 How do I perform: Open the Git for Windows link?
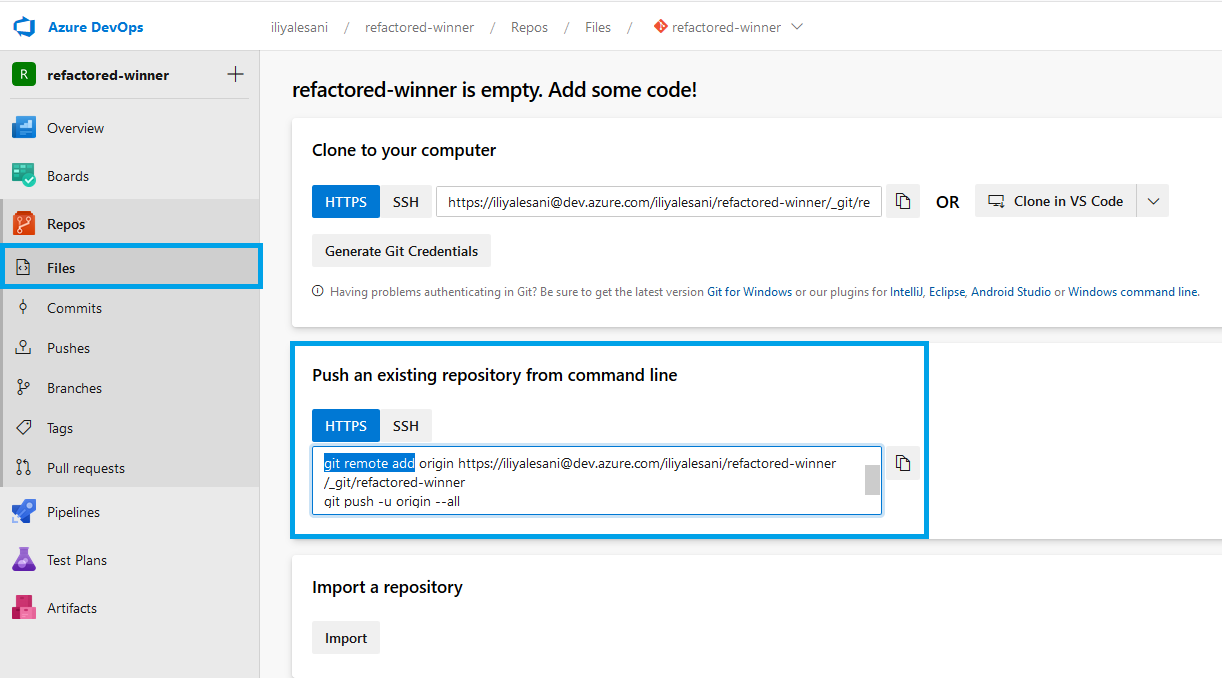tap(750, 292)
